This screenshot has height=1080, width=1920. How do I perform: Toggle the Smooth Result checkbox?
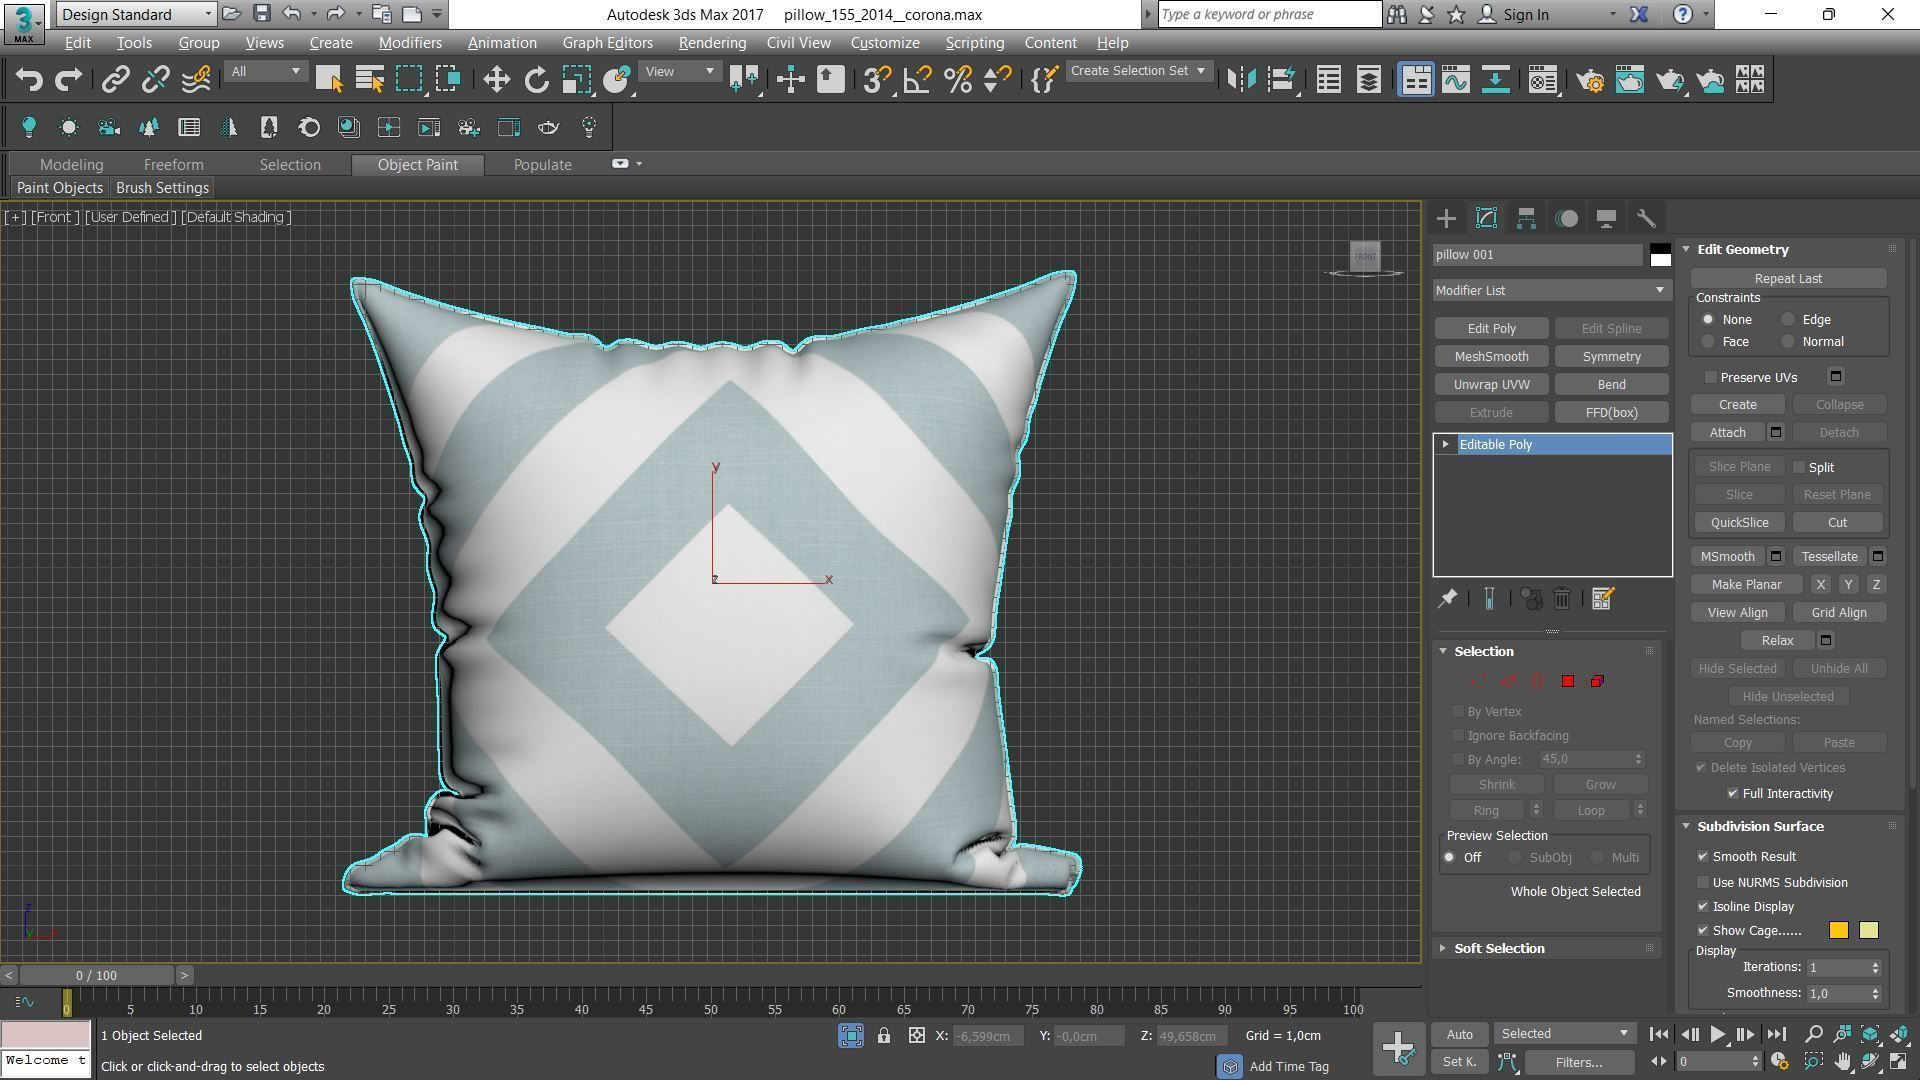pyautogui.click(x=1703, y=857)
